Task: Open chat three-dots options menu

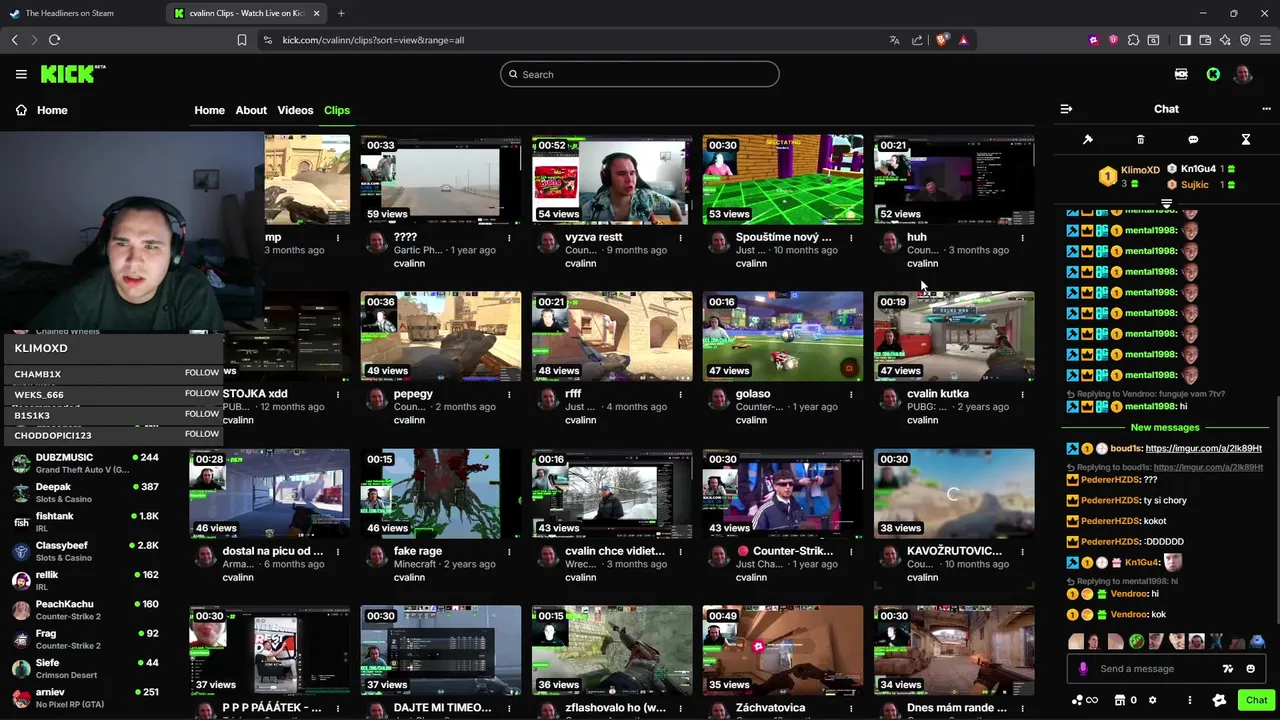Action: [1266, 109]
